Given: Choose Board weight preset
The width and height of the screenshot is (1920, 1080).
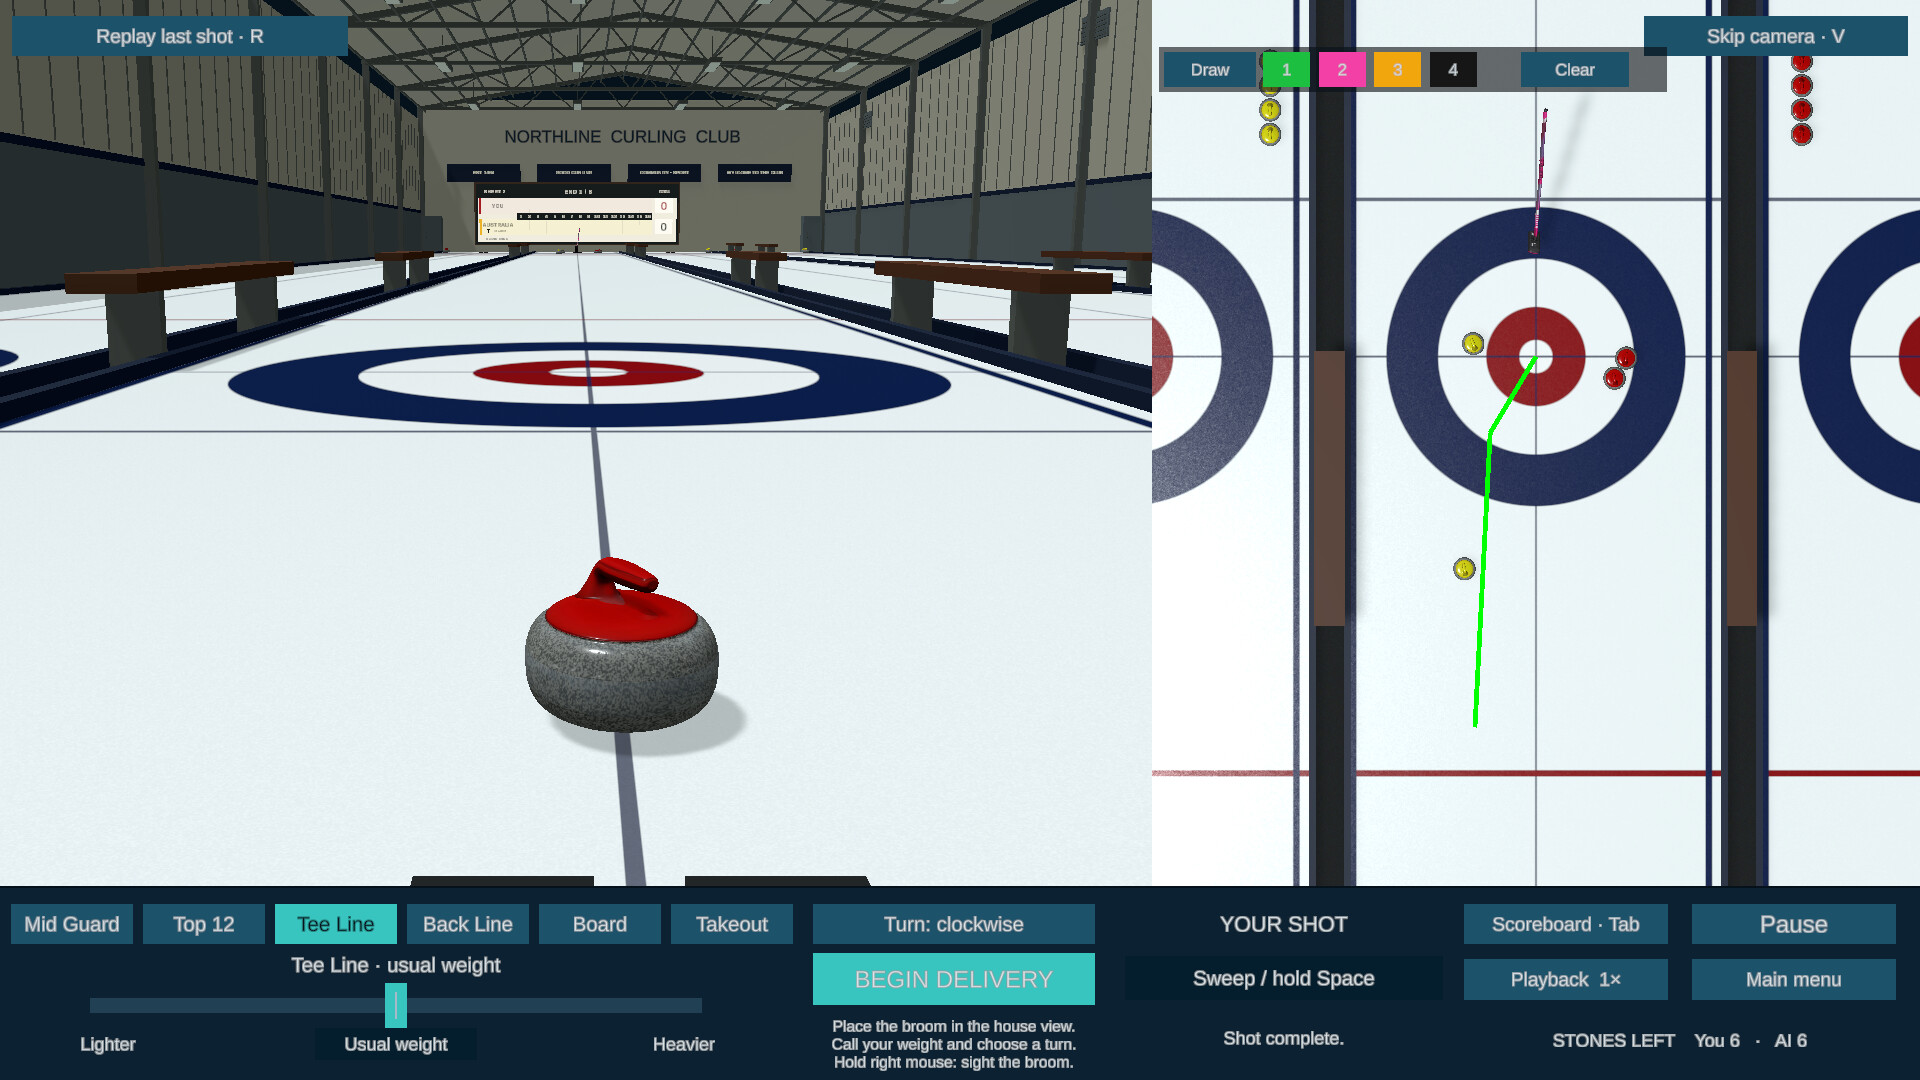Looking at the screenshot, I should coord(600,924).
